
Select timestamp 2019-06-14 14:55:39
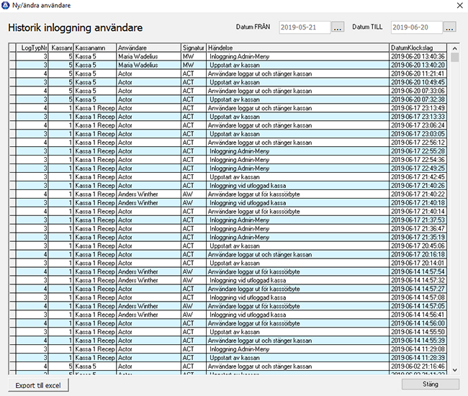pyautogui.click(x=418, y=341)
